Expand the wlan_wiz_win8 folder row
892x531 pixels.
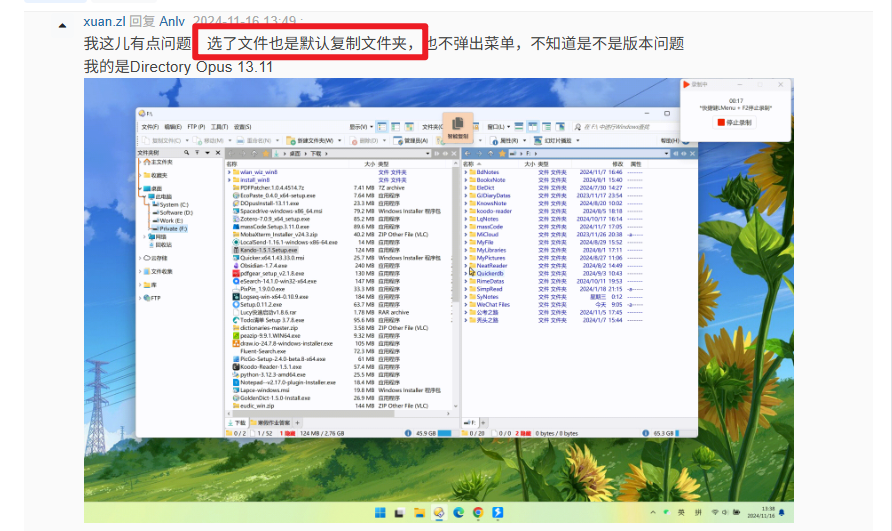coord(229,172)
